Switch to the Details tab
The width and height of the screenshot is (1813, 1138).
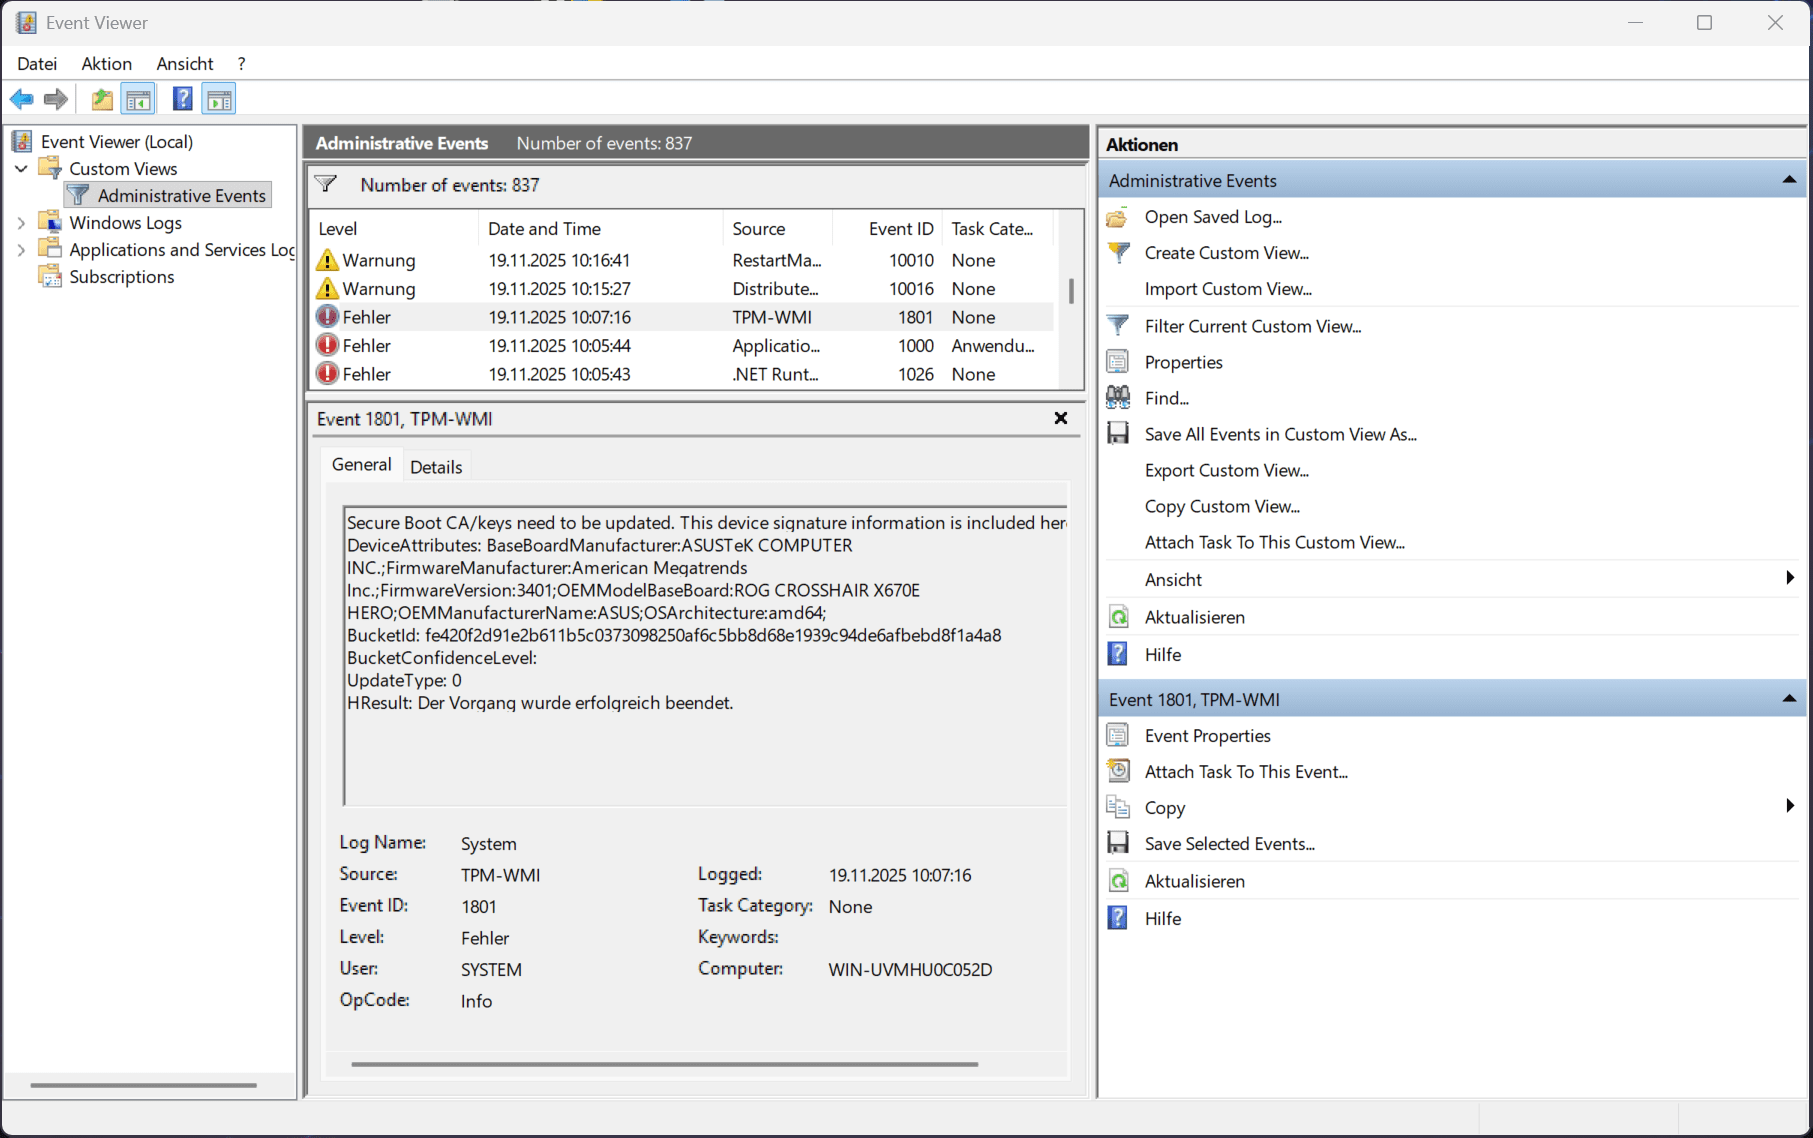click(437, 465)
